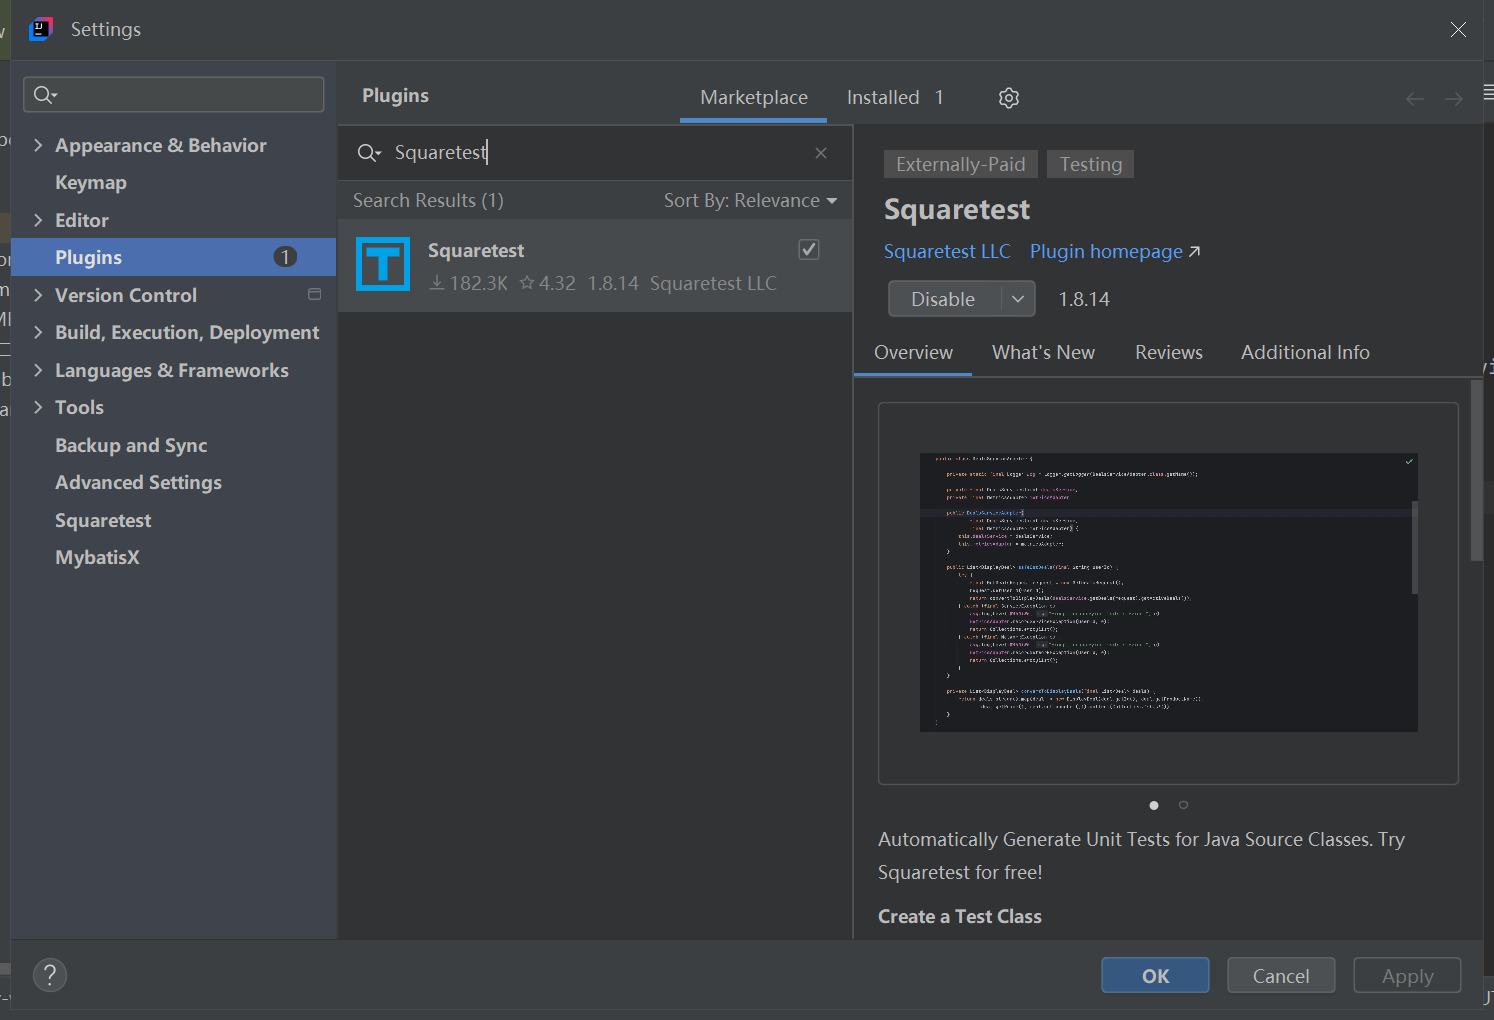
Task: Switch to the Installed plugins tab
Action: coord(894,98)
